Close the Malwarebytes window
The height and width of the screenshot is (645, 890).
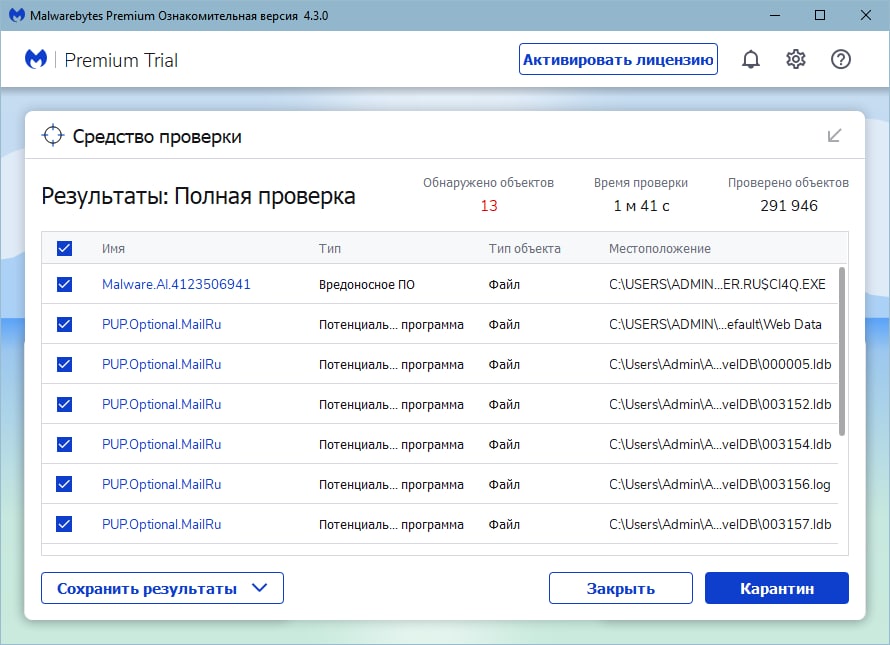[866, 15]
